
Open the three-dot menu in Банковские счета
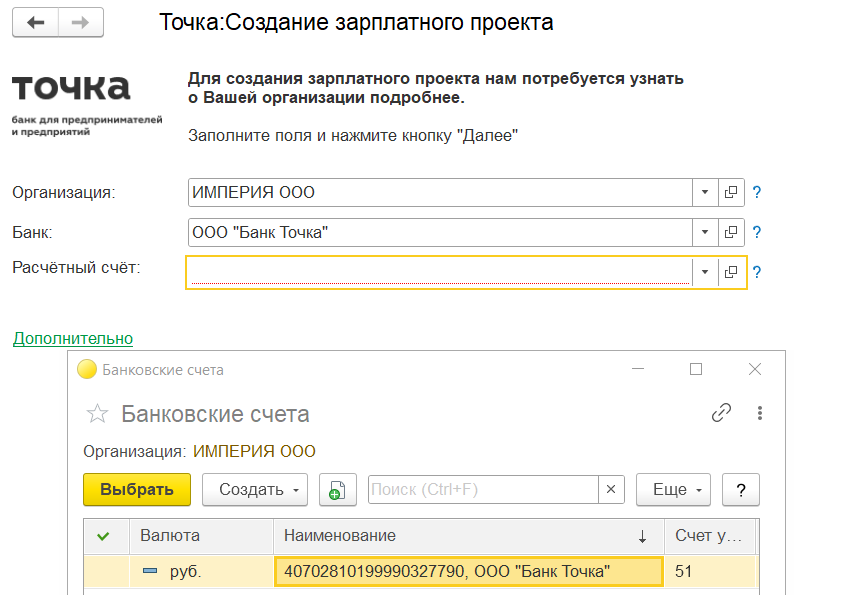(x=760, y=413)
